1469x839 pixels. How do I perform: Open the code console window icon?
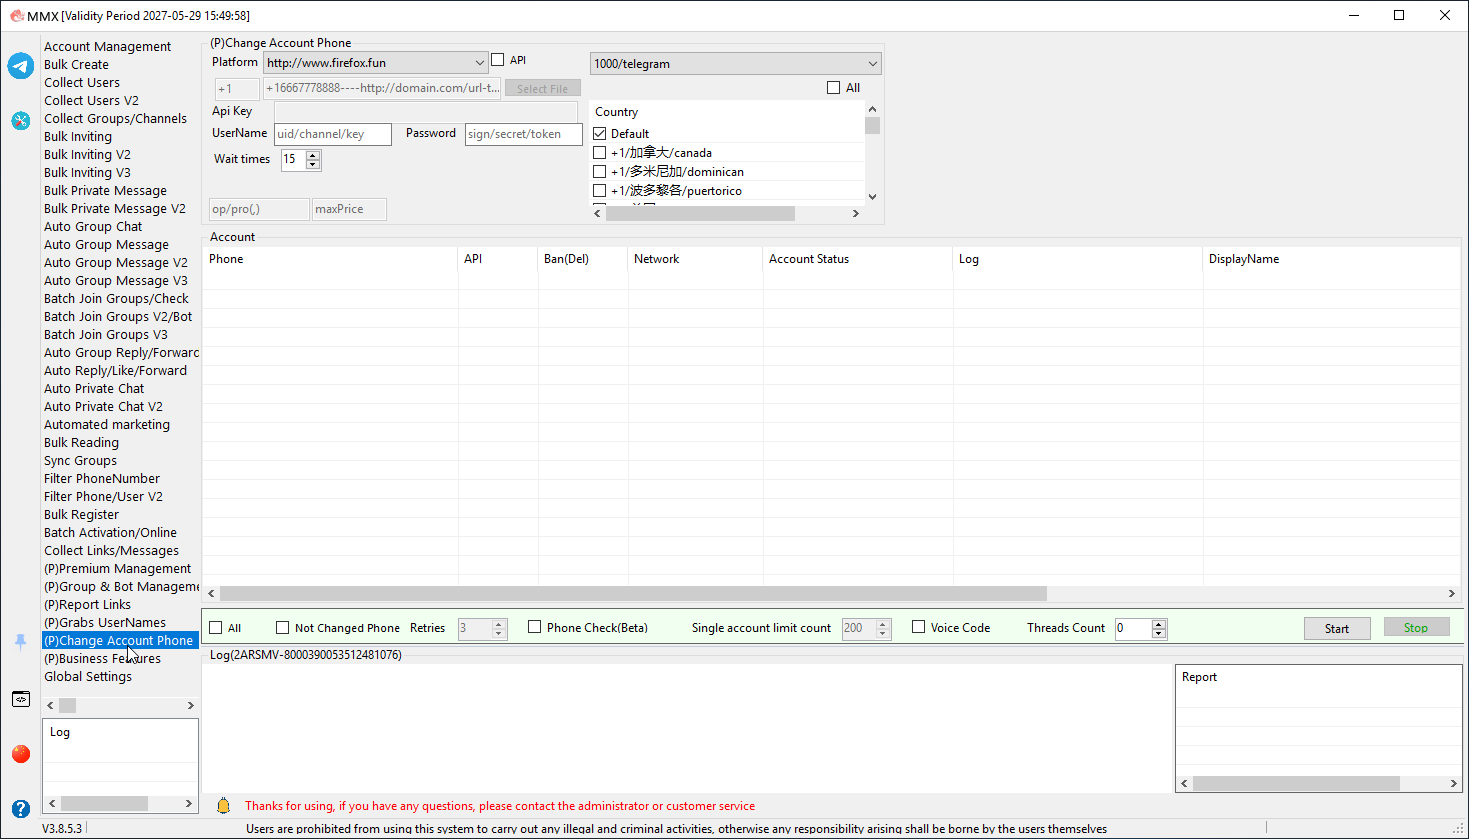tap(21, 699)
